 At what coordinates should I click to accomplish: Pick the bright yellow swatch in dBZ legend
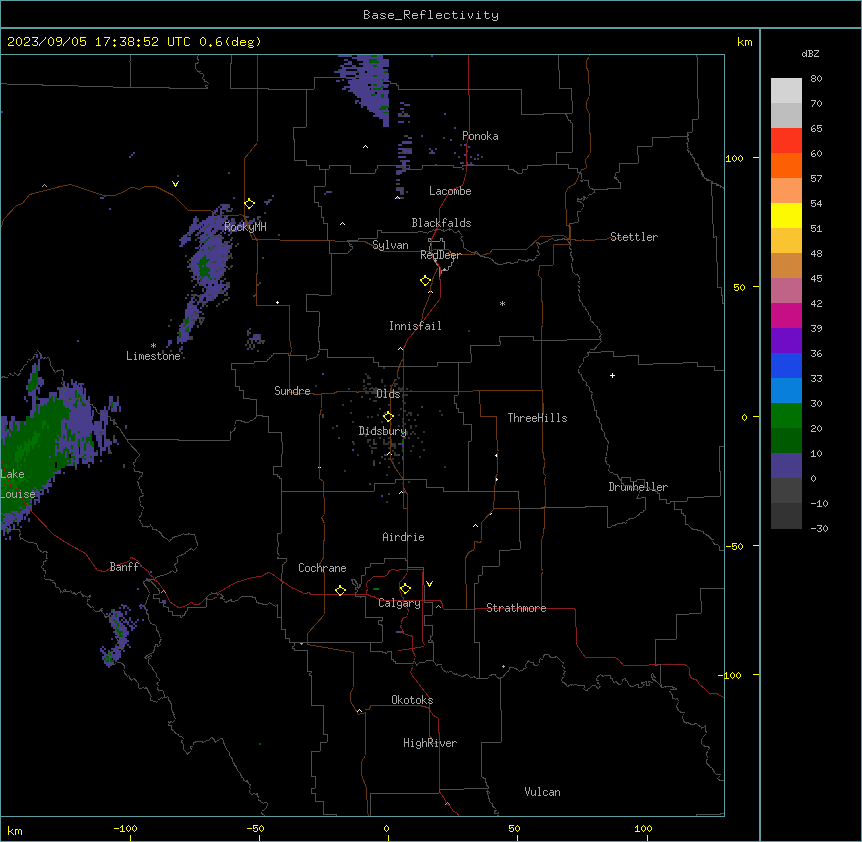(786, 215)
